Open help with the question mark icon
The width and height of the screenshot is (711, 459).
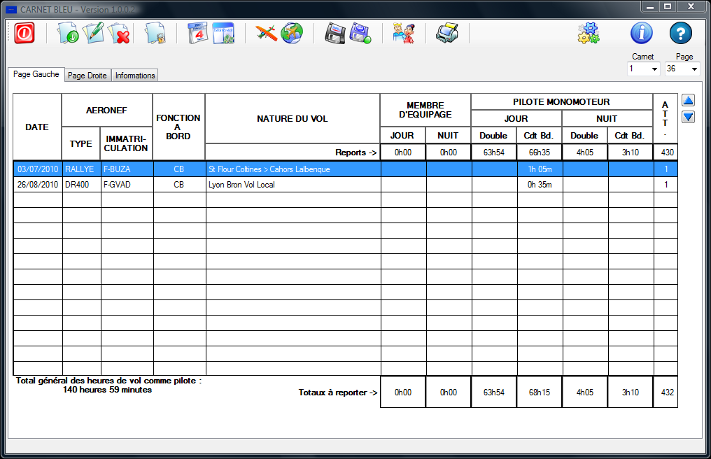pos(681,33)
